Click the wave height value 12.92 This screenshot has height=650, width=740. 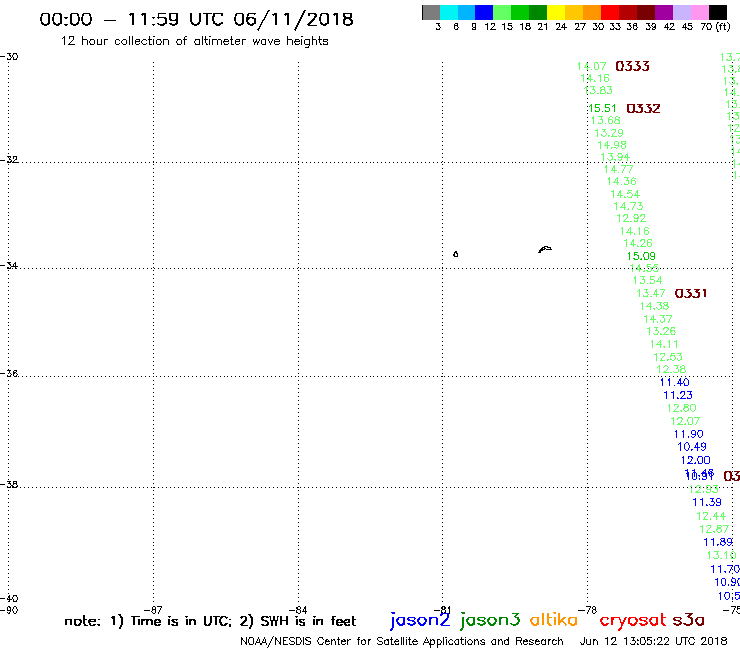(x=631, y=219)
